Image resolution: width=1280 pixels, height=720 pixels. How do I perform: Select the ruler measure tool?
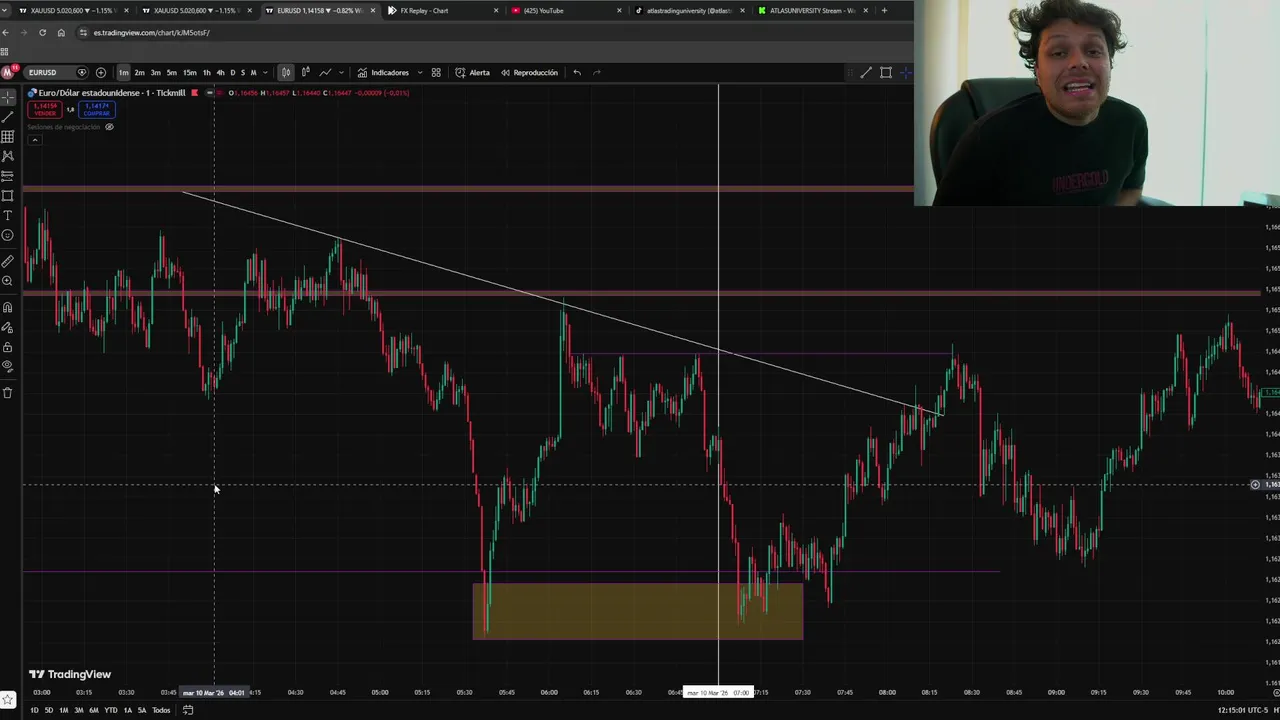coord(7,261)
